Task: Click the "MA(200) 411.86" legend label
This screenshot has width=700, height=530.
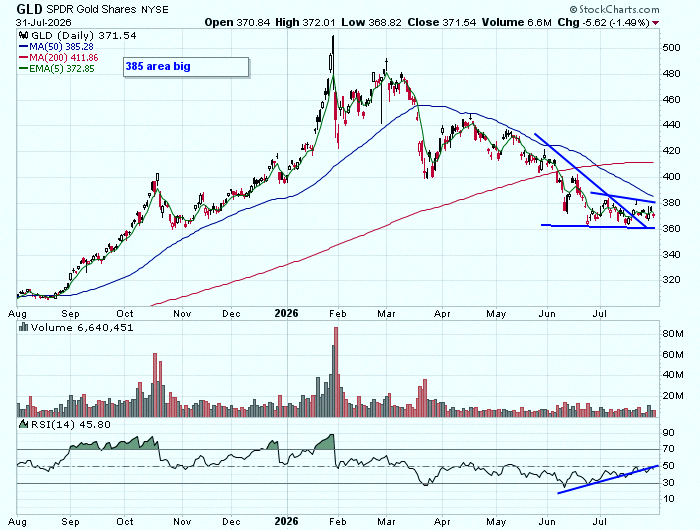Action: (x=64, y=58)
